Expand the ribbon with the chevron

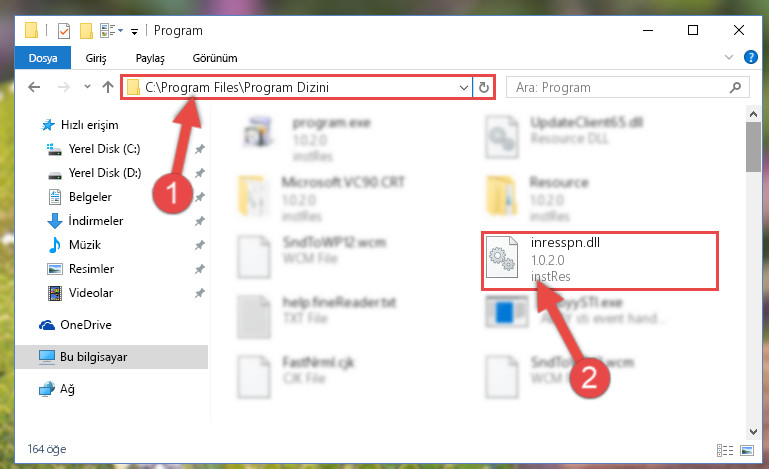point(728,57)
